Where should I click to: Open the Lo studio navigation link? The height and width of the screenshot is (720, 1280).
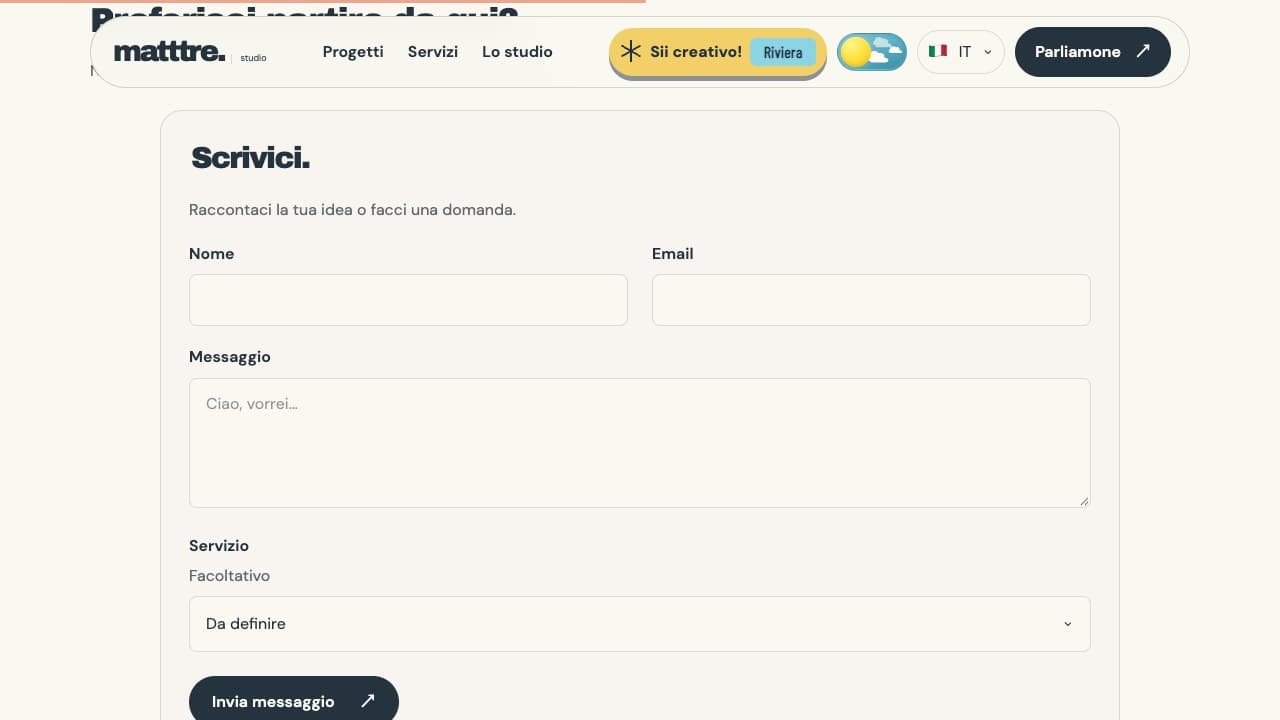(x=517, y=52)
